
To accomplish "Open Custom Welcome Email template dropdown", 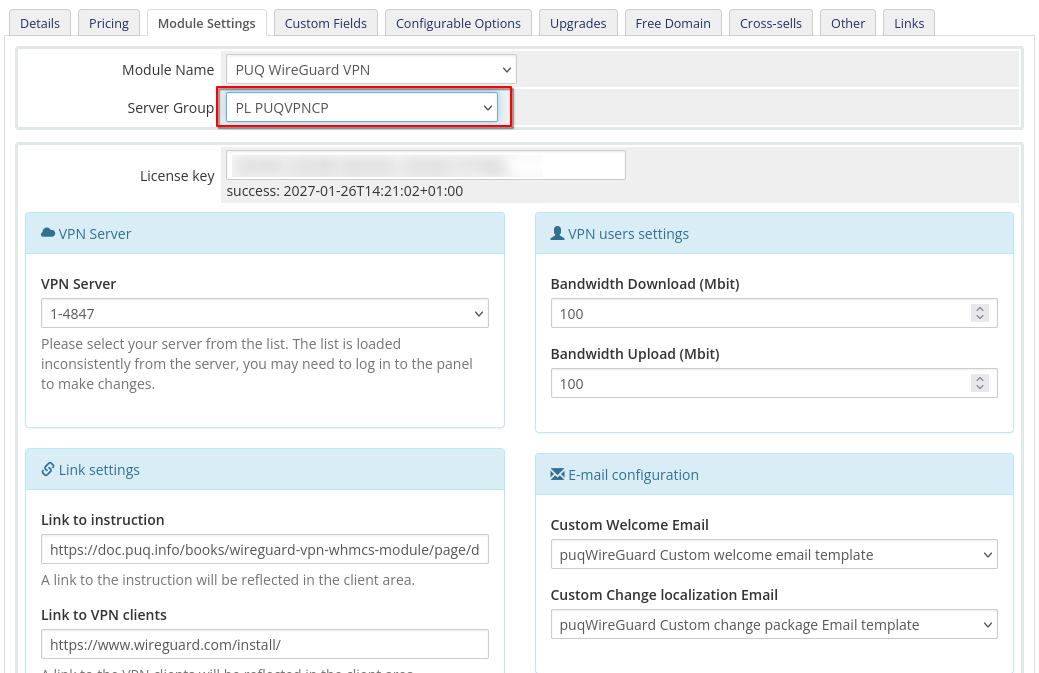I will (773, 554).
